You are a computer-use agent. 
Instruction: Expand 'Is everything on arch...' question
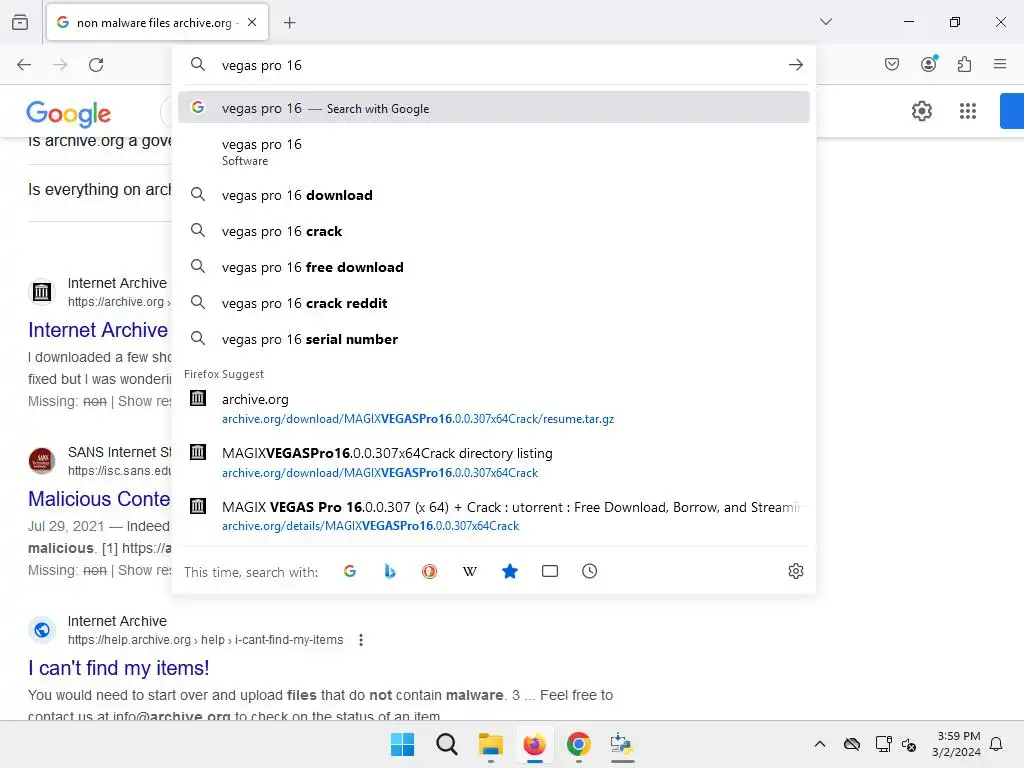pos(99,189)
